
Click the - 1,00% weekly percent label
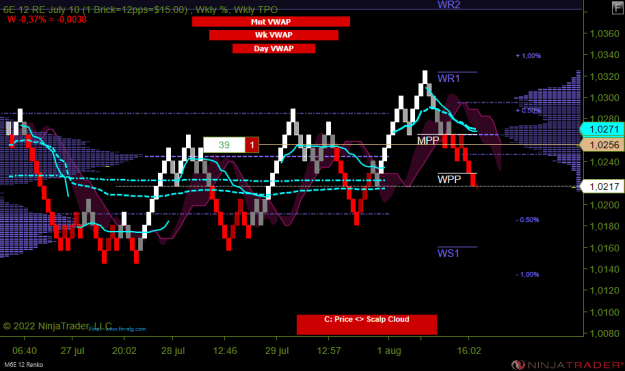pyautogui.click(x=527, y=275)
